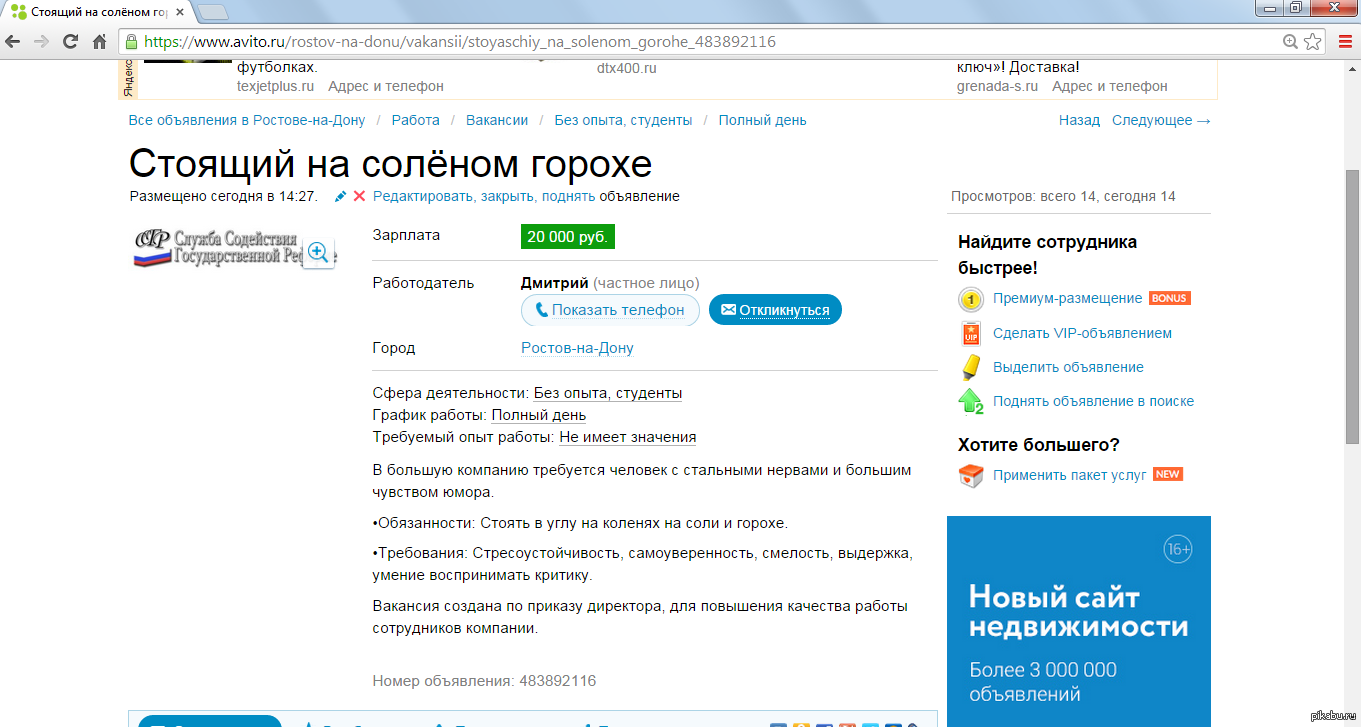Click the pencil edit icon under title
The width and height of the screenshot is (1361, 727).
(x=340, y=197)
